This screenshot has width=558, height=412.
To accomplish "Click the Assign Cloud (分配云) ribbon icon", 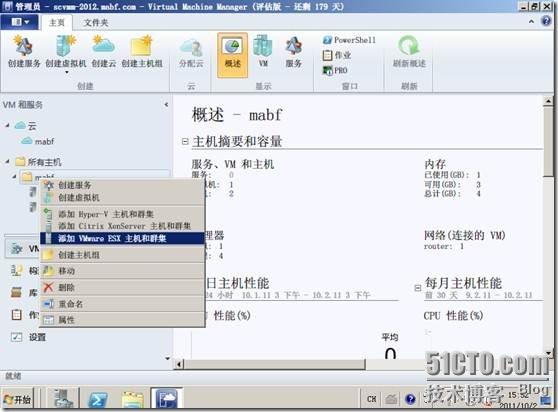I will coord(191,53).
